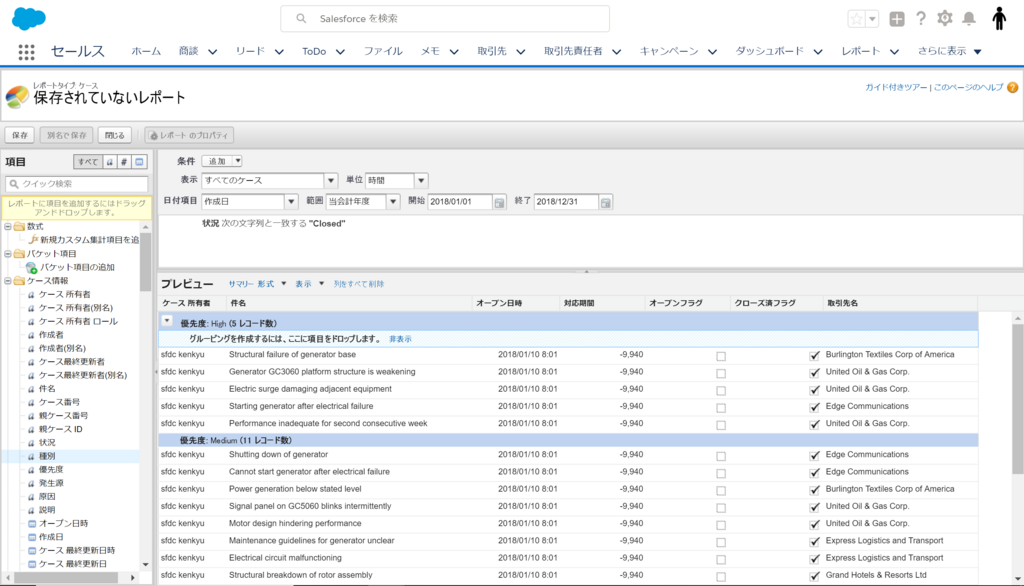Open calendar picker for start date

(x=500, y=203)
